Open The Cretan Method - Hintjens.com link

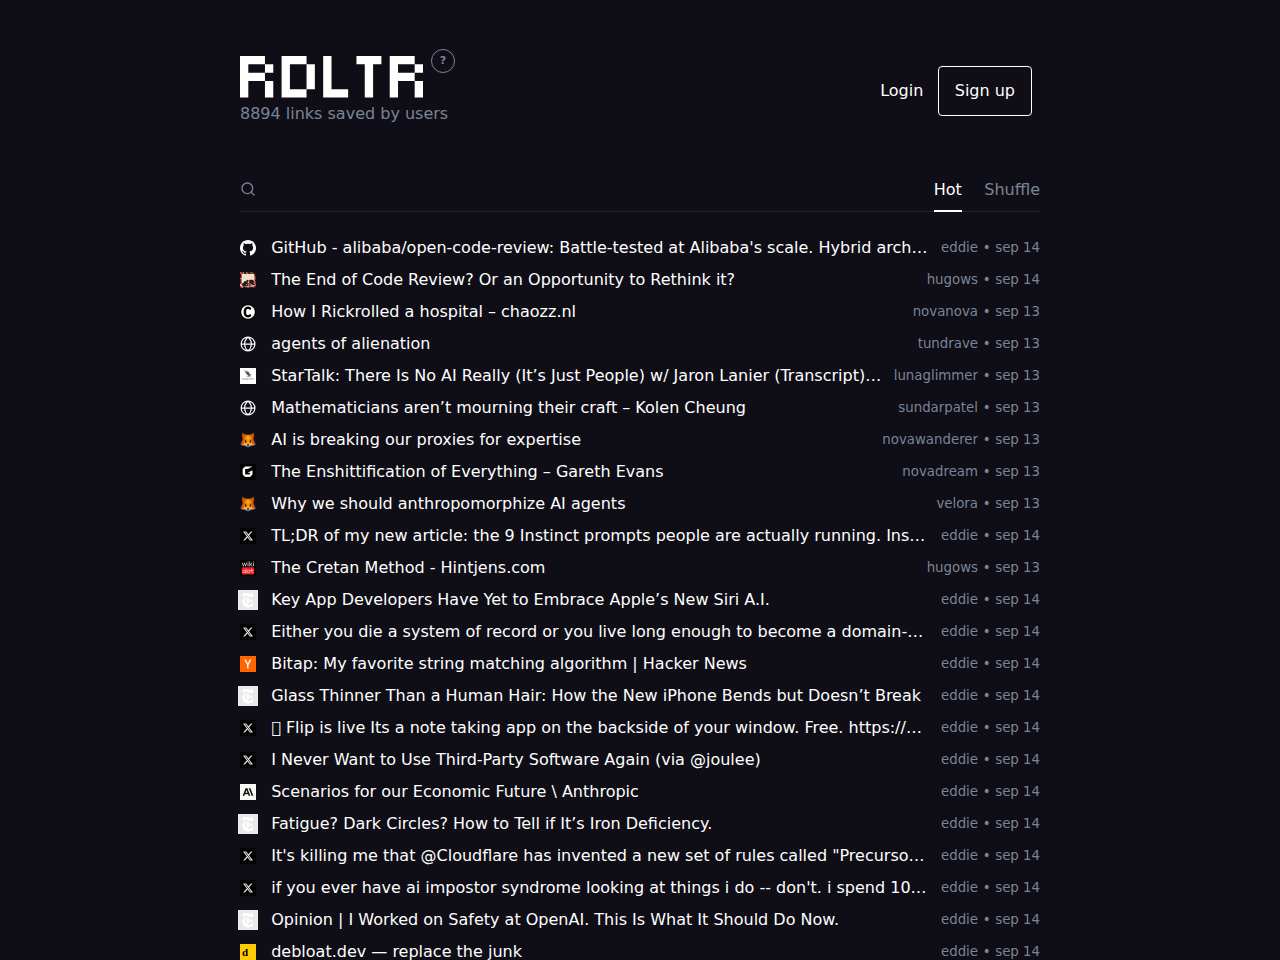click(x=408, y=567)
